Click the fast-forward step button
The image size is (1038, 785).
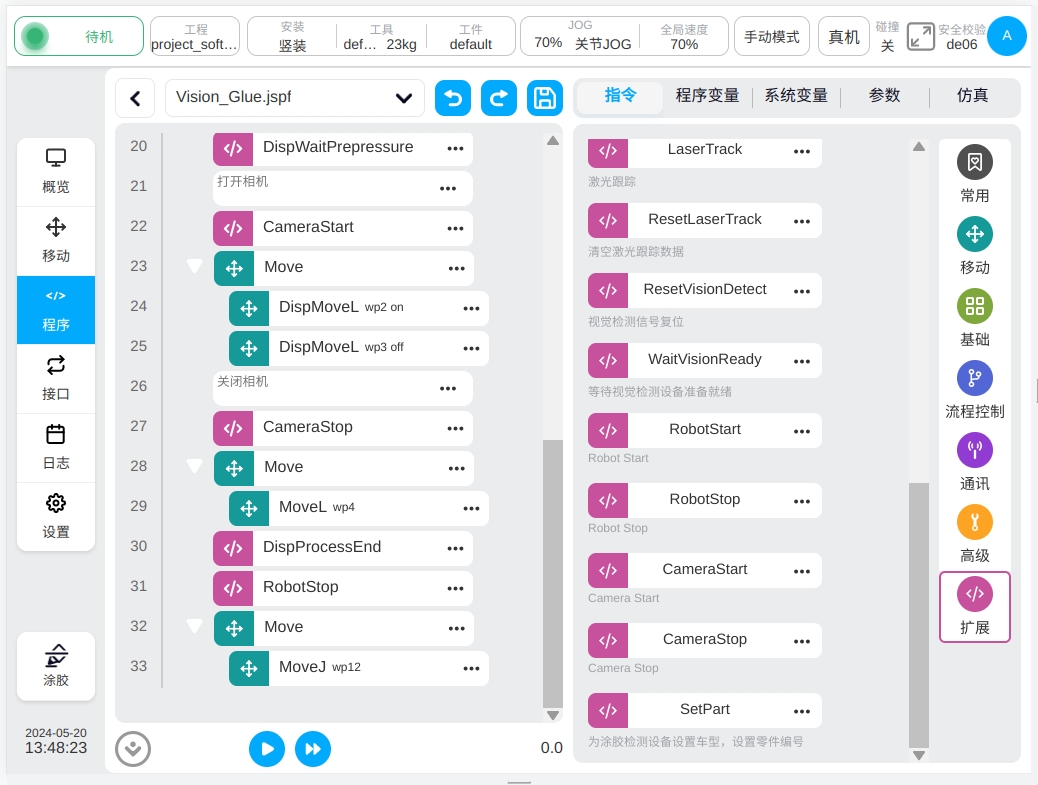313,748
